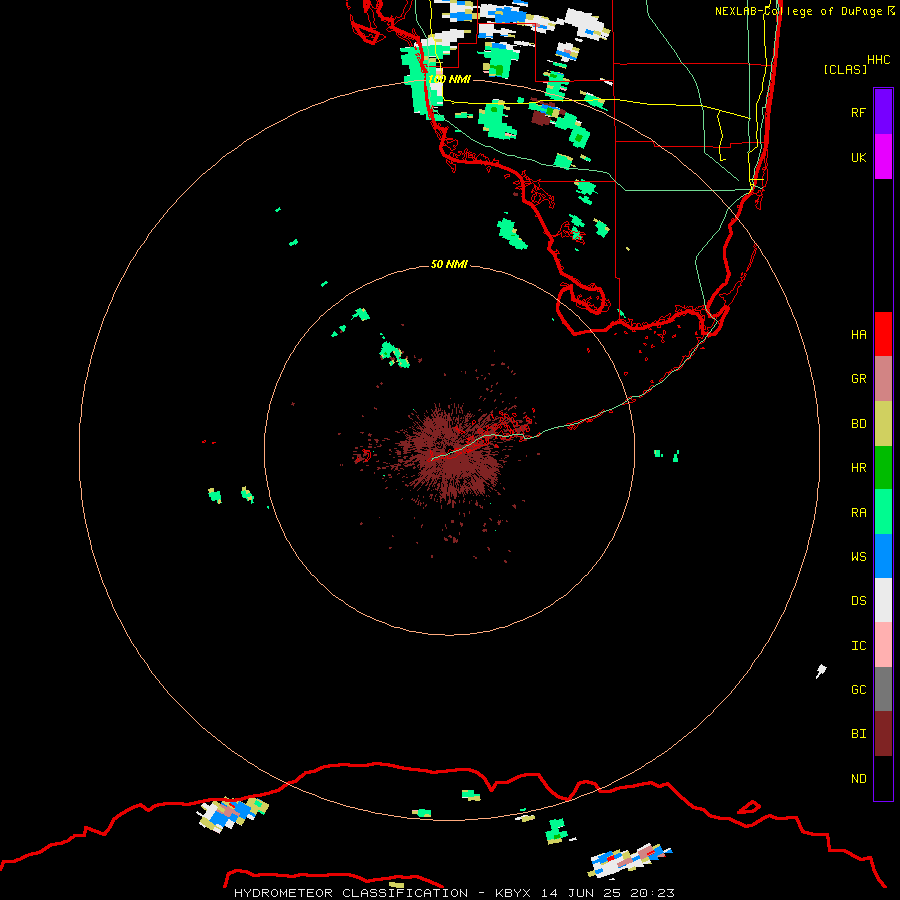Click the BI legend label
The width and height of the screenshot is (900, 900).
click(x=859, y=734)
